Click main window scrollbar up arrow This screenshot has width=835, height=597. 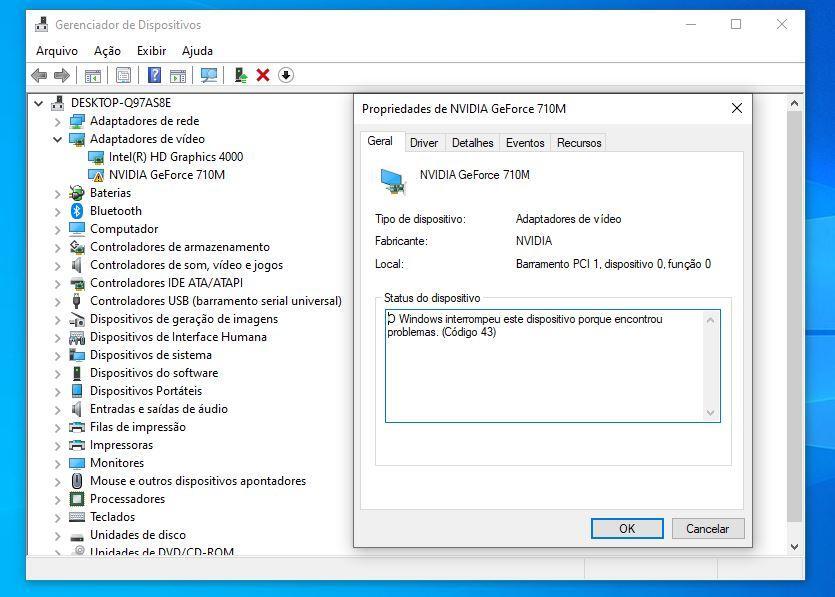[x=795, y=103]
